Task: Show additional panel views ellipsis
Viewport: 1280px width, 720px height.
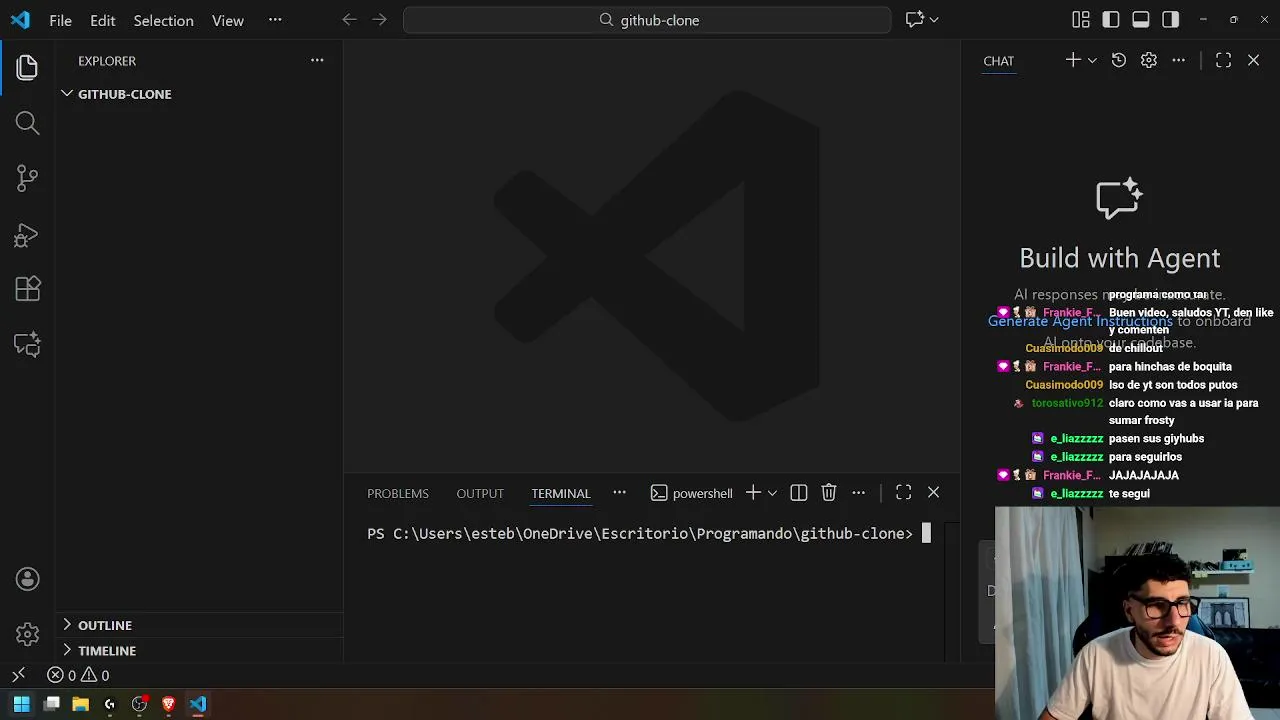Action: 619,492
